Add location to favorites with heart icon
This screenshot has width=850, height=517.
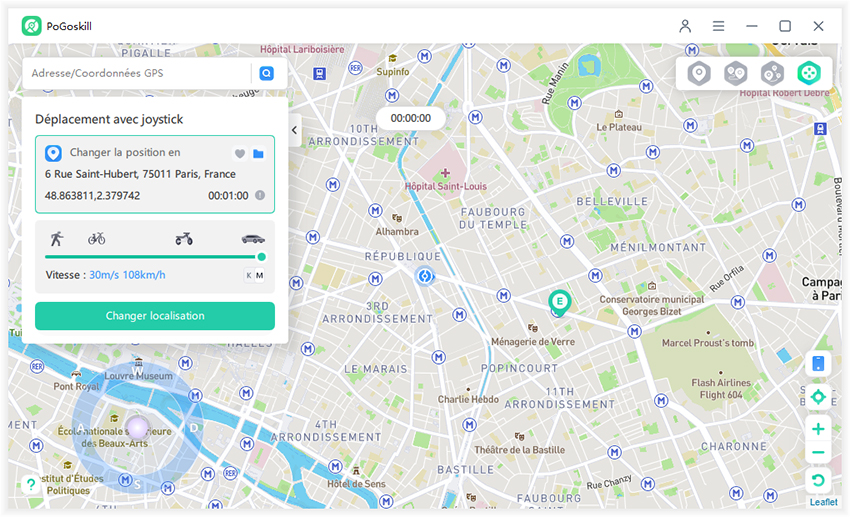click(x=240, y=154)
